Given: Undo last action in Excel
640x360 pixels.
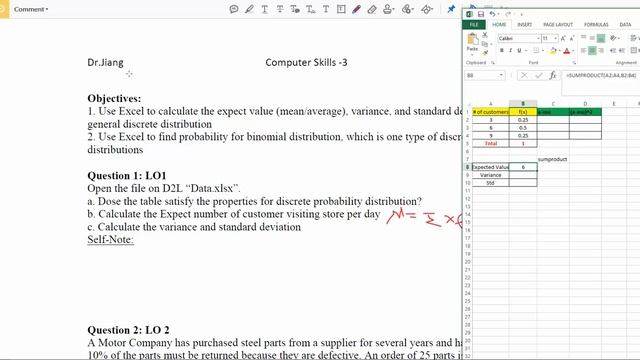Looking at the screenshot, I should 493,14.
